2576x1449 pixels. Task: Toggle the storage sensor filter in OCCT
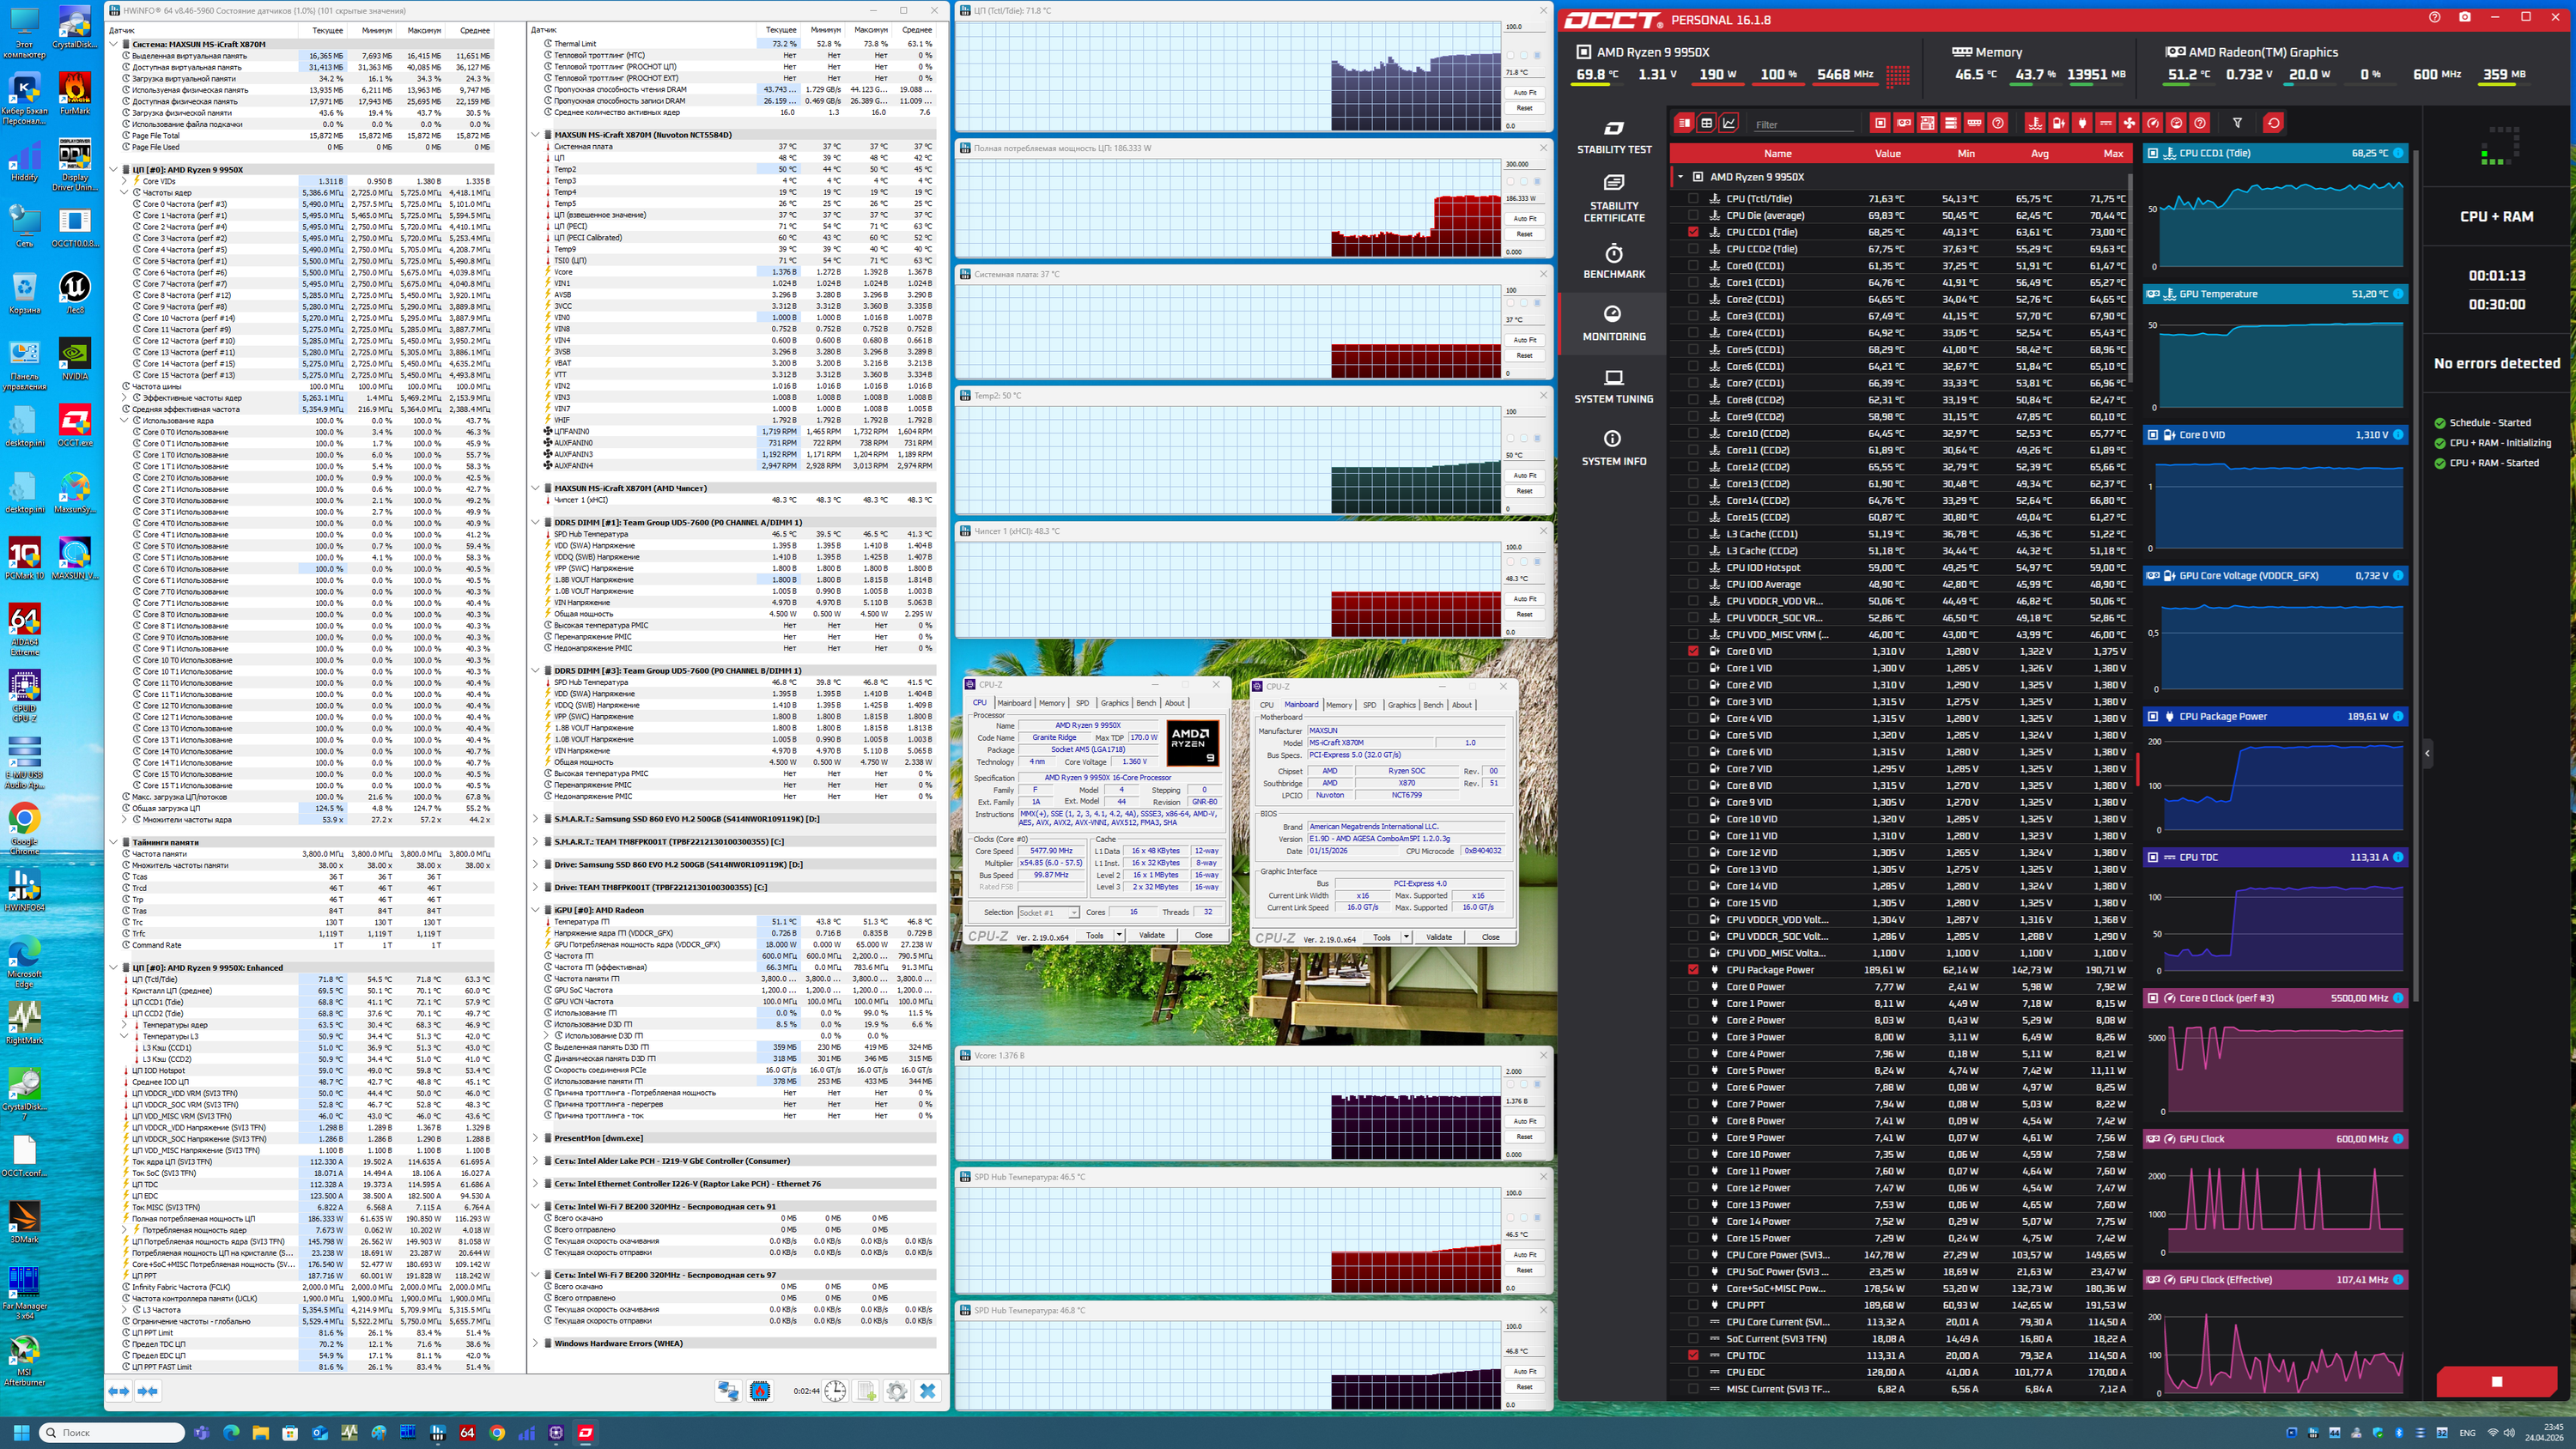tap(1951, 123)
